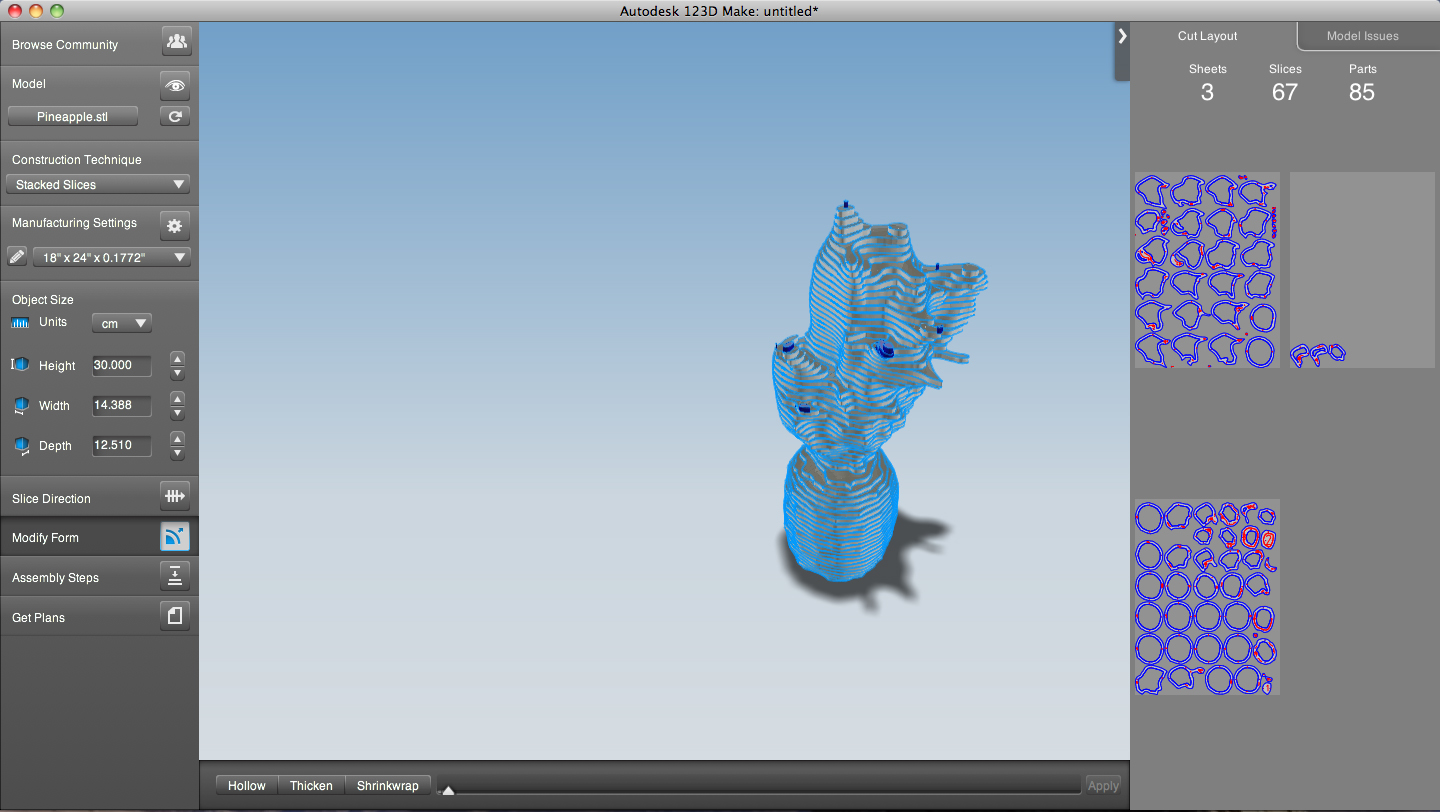Viewport: 1440px width, 812px height.
Task: Collapse the right panel arrow
Action: (1122, 36)
